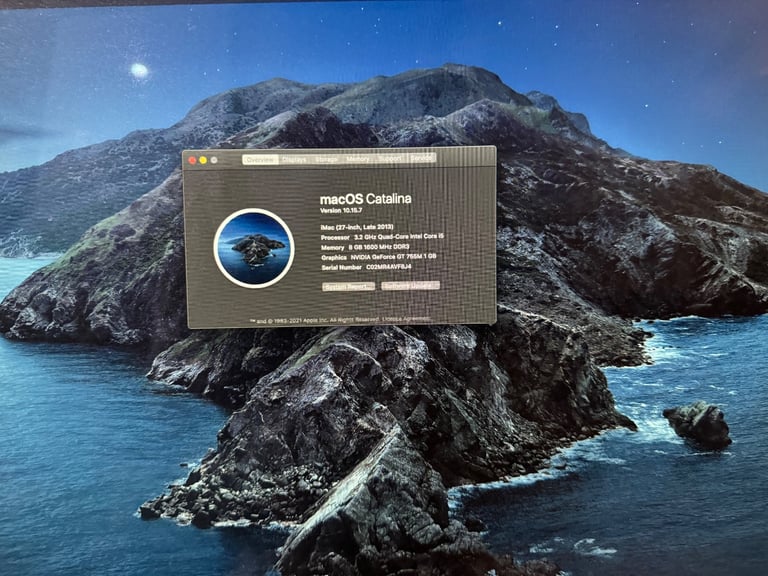Click the Serial Number value
This screenshot has width=768, height=576.
pyautogui.click(x=389, y=267)
